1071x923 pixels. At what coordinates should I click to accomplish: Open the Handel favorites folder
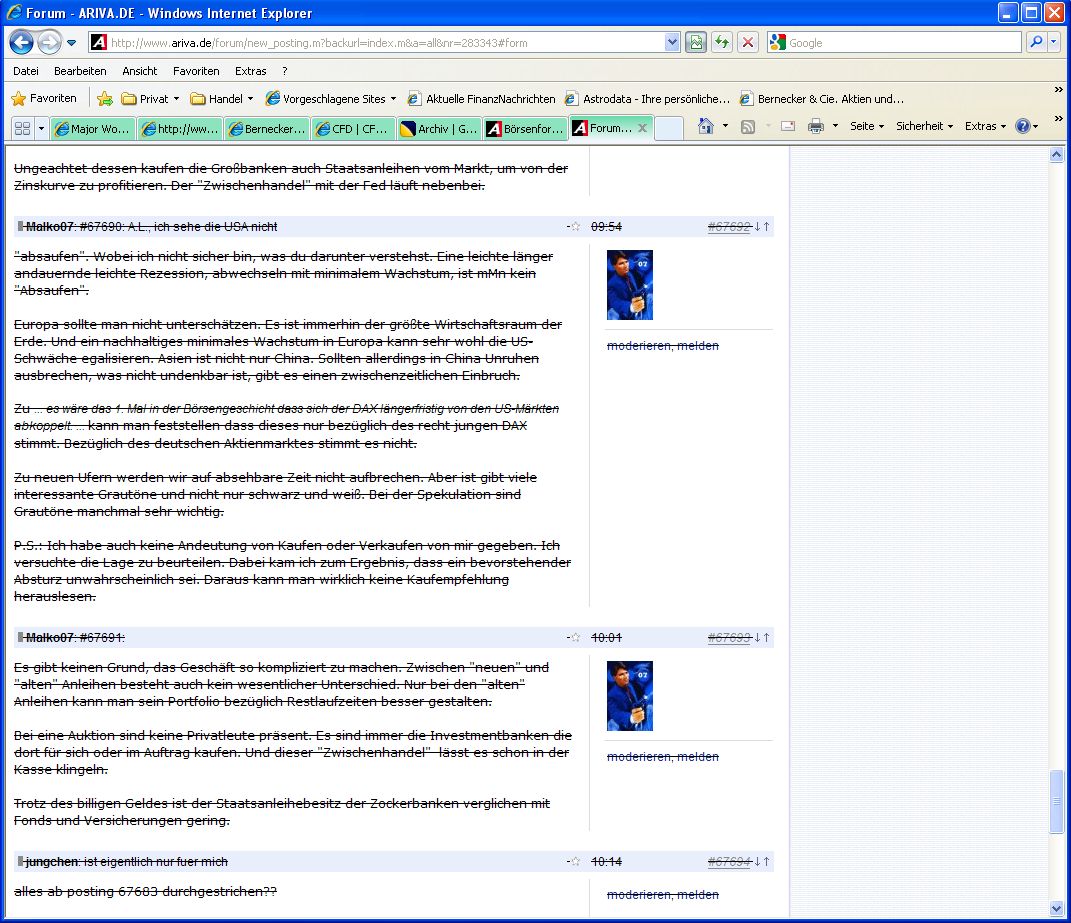[222, 99]
